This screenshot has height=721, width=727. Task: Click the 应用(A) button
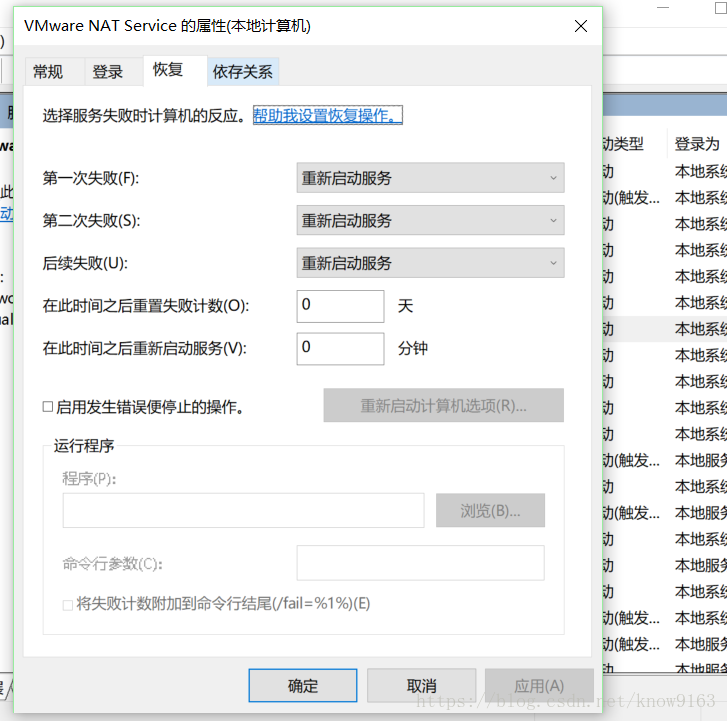(539, 685)
